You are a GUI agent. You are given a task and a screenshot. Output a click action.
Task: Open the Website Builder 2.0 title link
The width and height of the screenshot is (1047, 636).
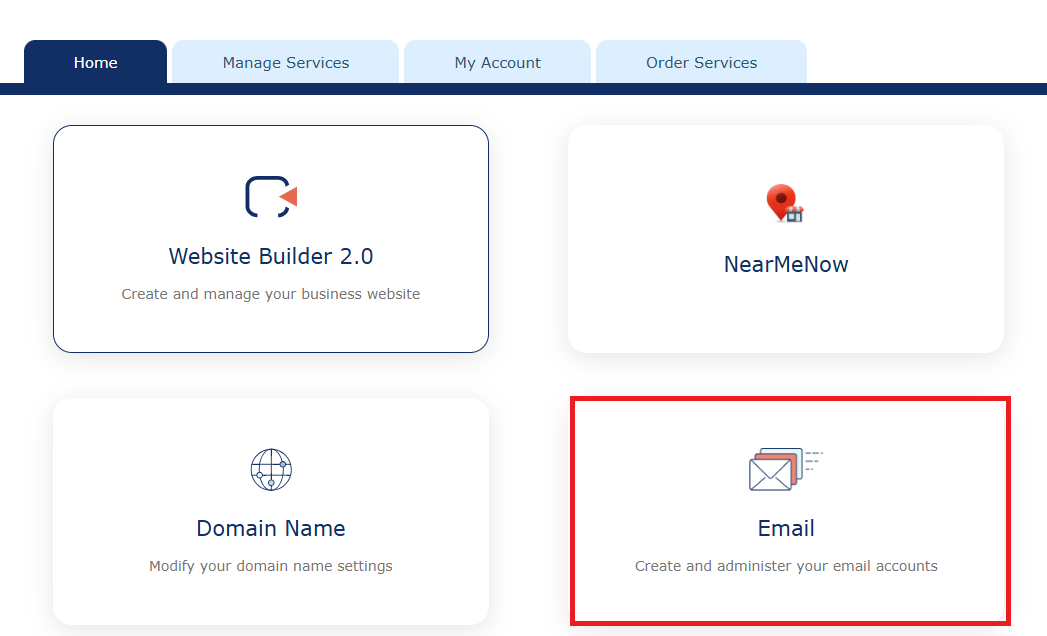[271, 256]
